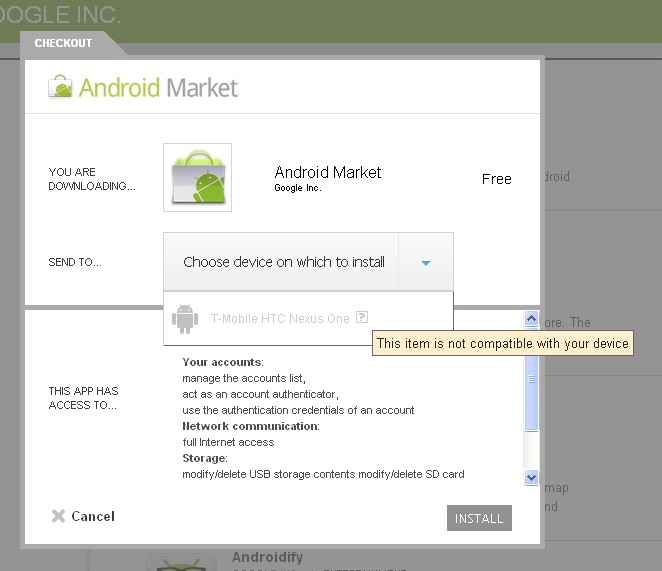Click 'Your accounts' permission heading

222,362
